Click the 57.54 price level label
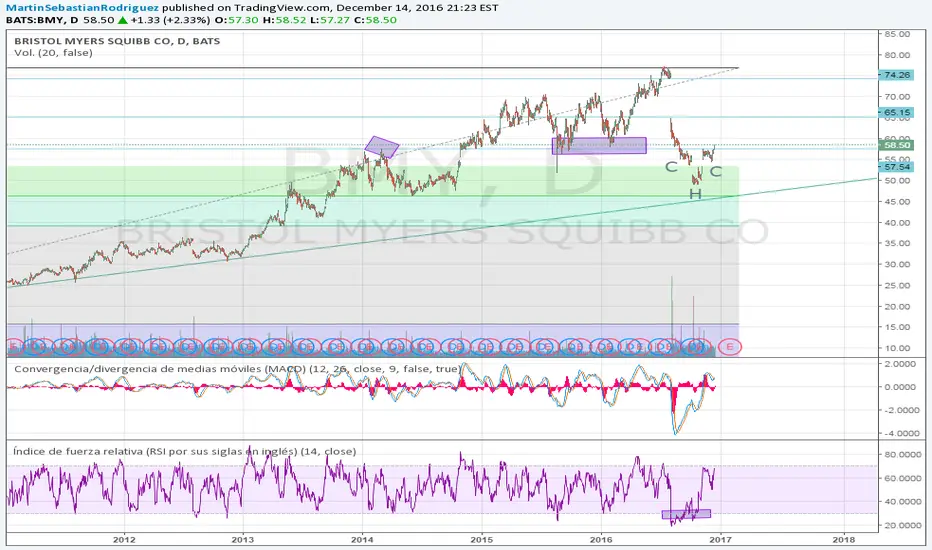 click(x=896, y=166)
